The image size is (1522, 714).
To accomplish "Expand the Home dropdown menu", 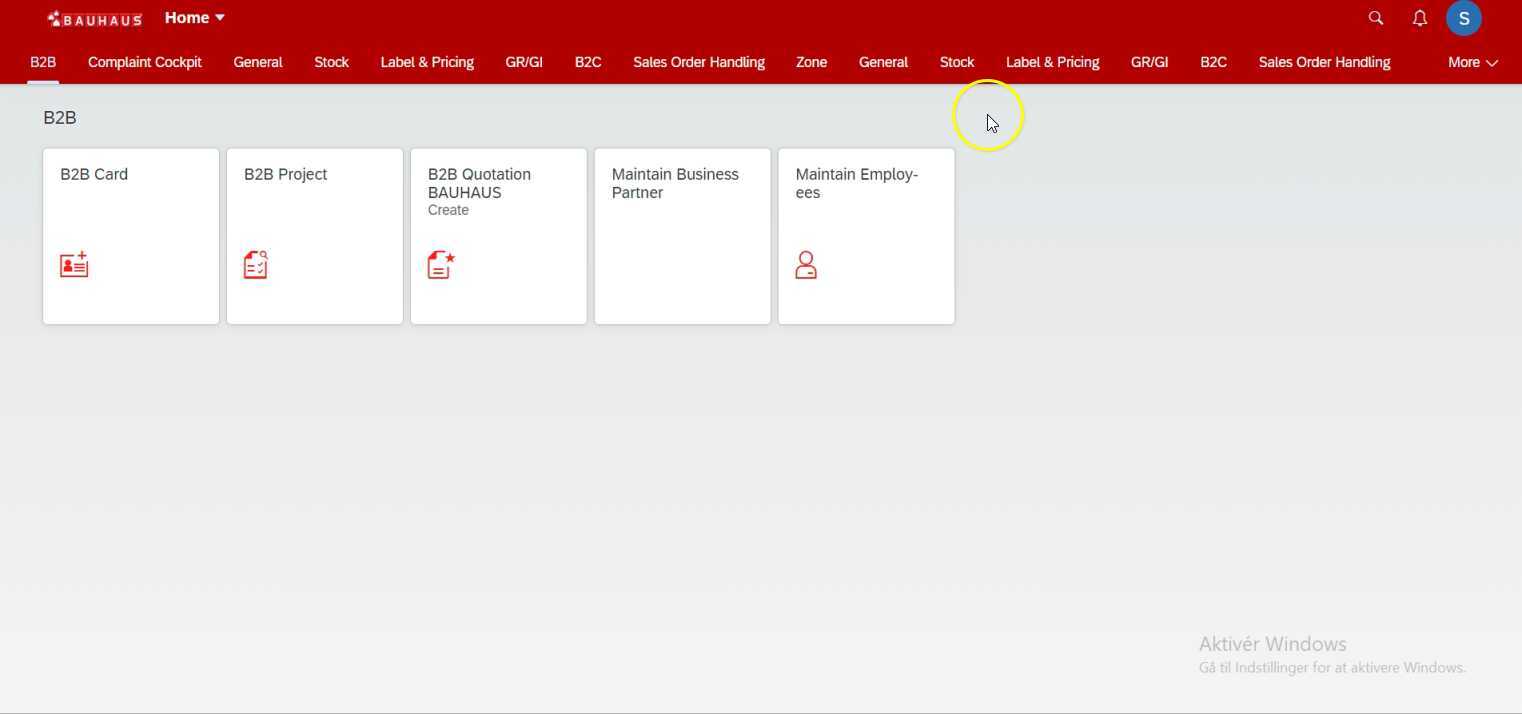I will pyautogui.click(x=195, y=18).
